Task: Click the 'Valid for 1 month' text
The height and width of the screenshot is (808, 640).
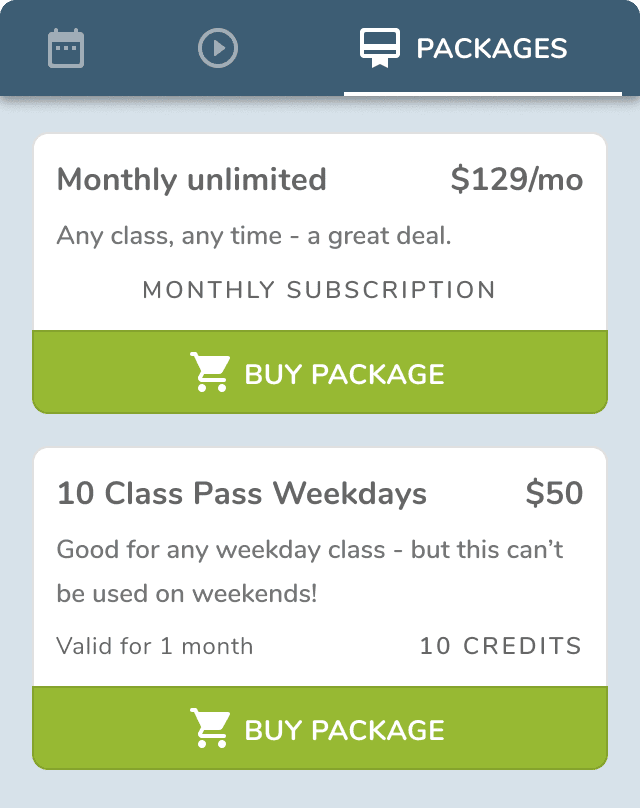Action: [155, 646]
